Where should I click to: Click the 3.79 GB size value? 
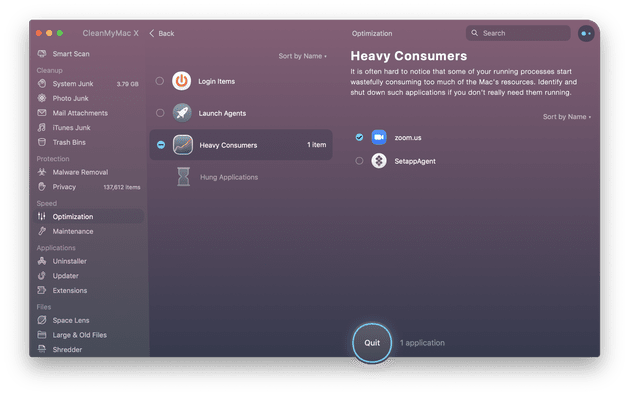pos(127,84)
